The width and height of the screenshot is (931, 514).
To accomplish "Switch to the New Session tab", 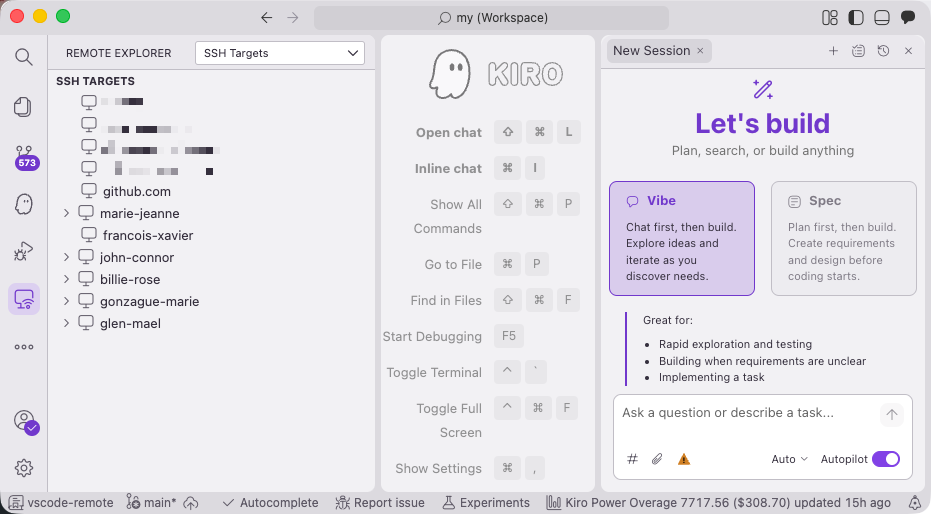I will pyautogui.click(x=651, y=51).
